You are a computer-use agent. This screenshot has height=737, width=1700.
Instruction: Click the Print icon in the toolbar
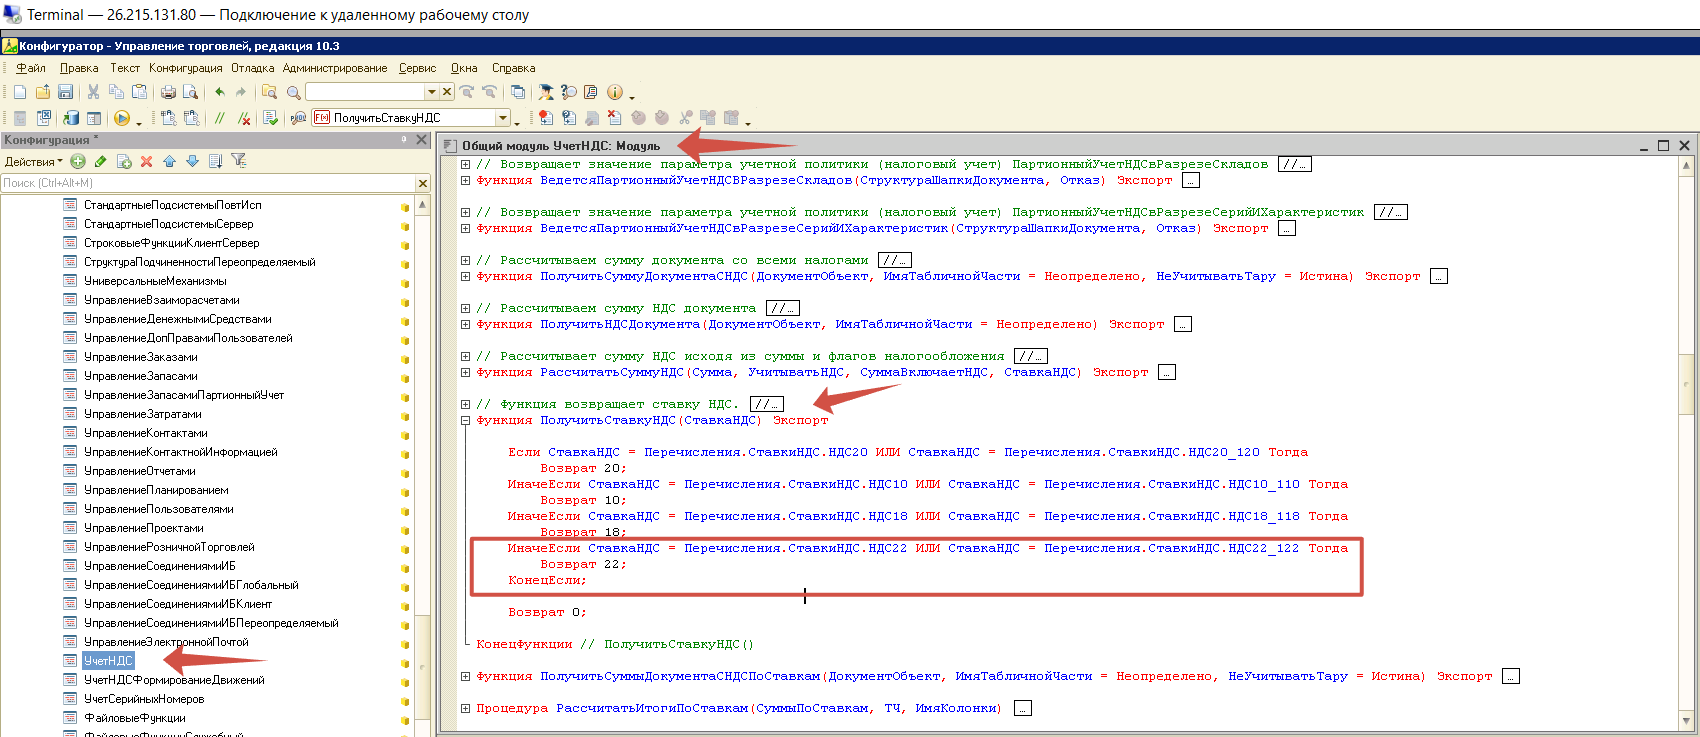[x=168, y=92]
